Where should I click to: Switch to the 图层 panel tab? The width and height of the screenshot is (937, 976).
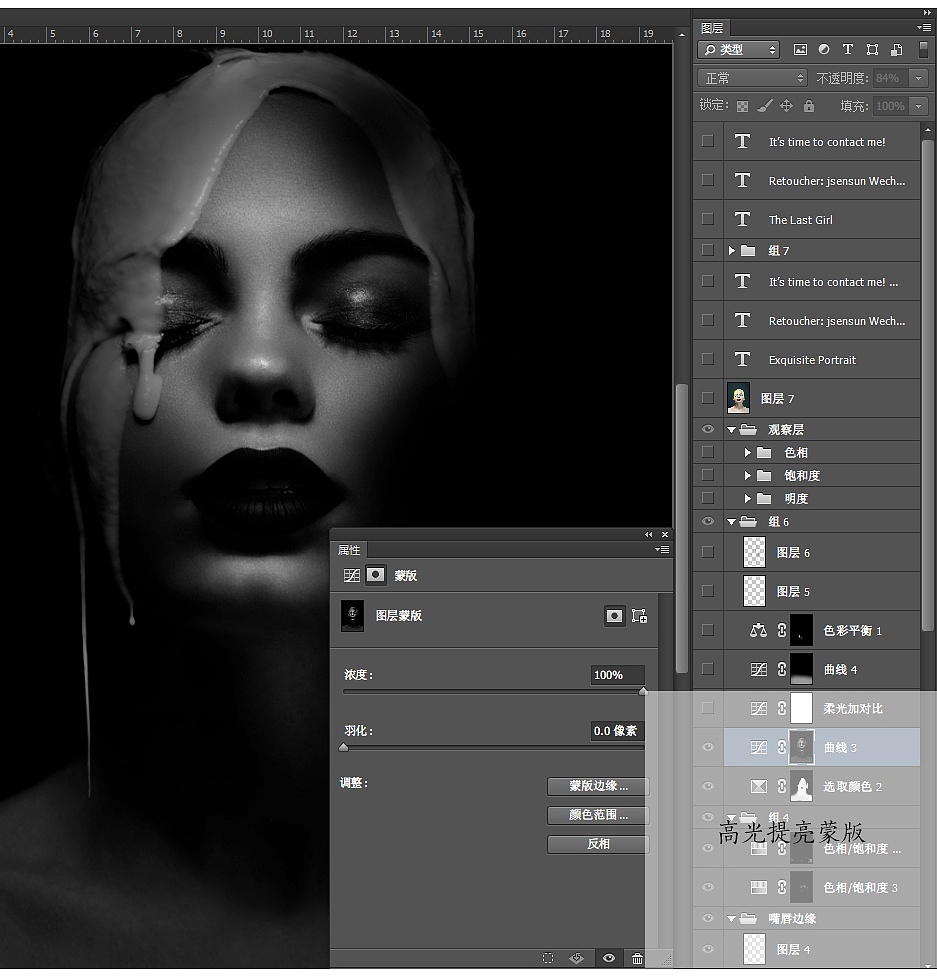coord(712,28)
